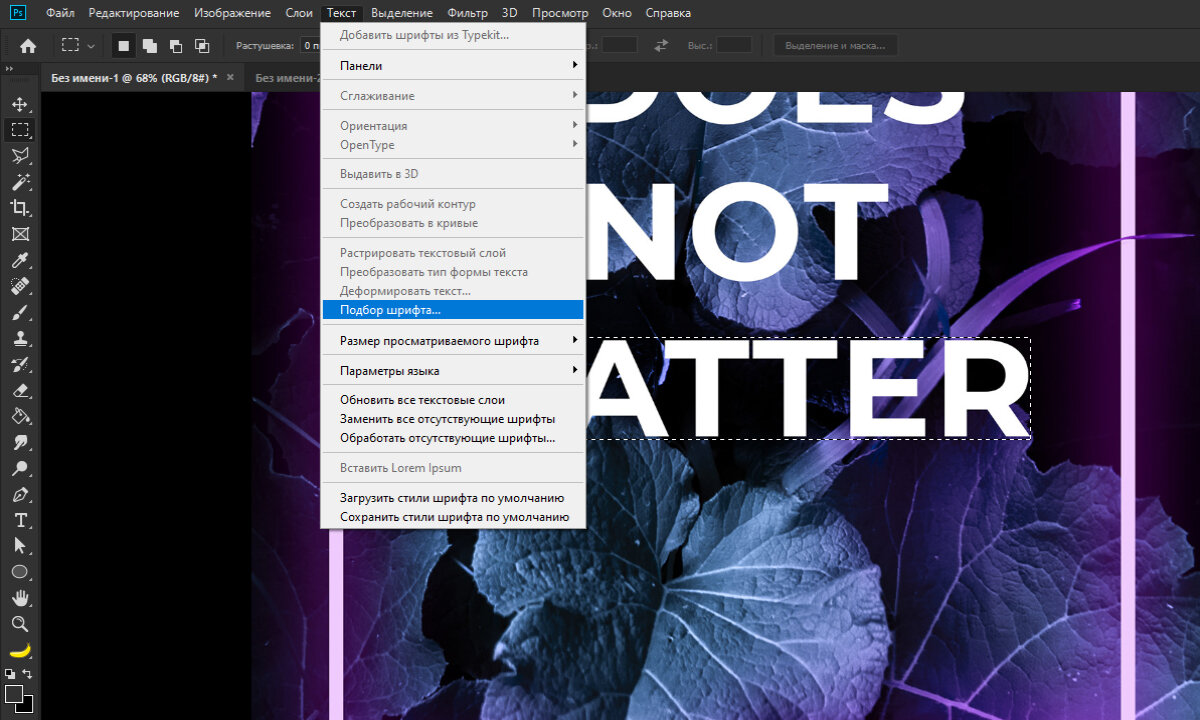Select the History Brush tool
Screen dimensions: 1200x720
tap(19, 364)
